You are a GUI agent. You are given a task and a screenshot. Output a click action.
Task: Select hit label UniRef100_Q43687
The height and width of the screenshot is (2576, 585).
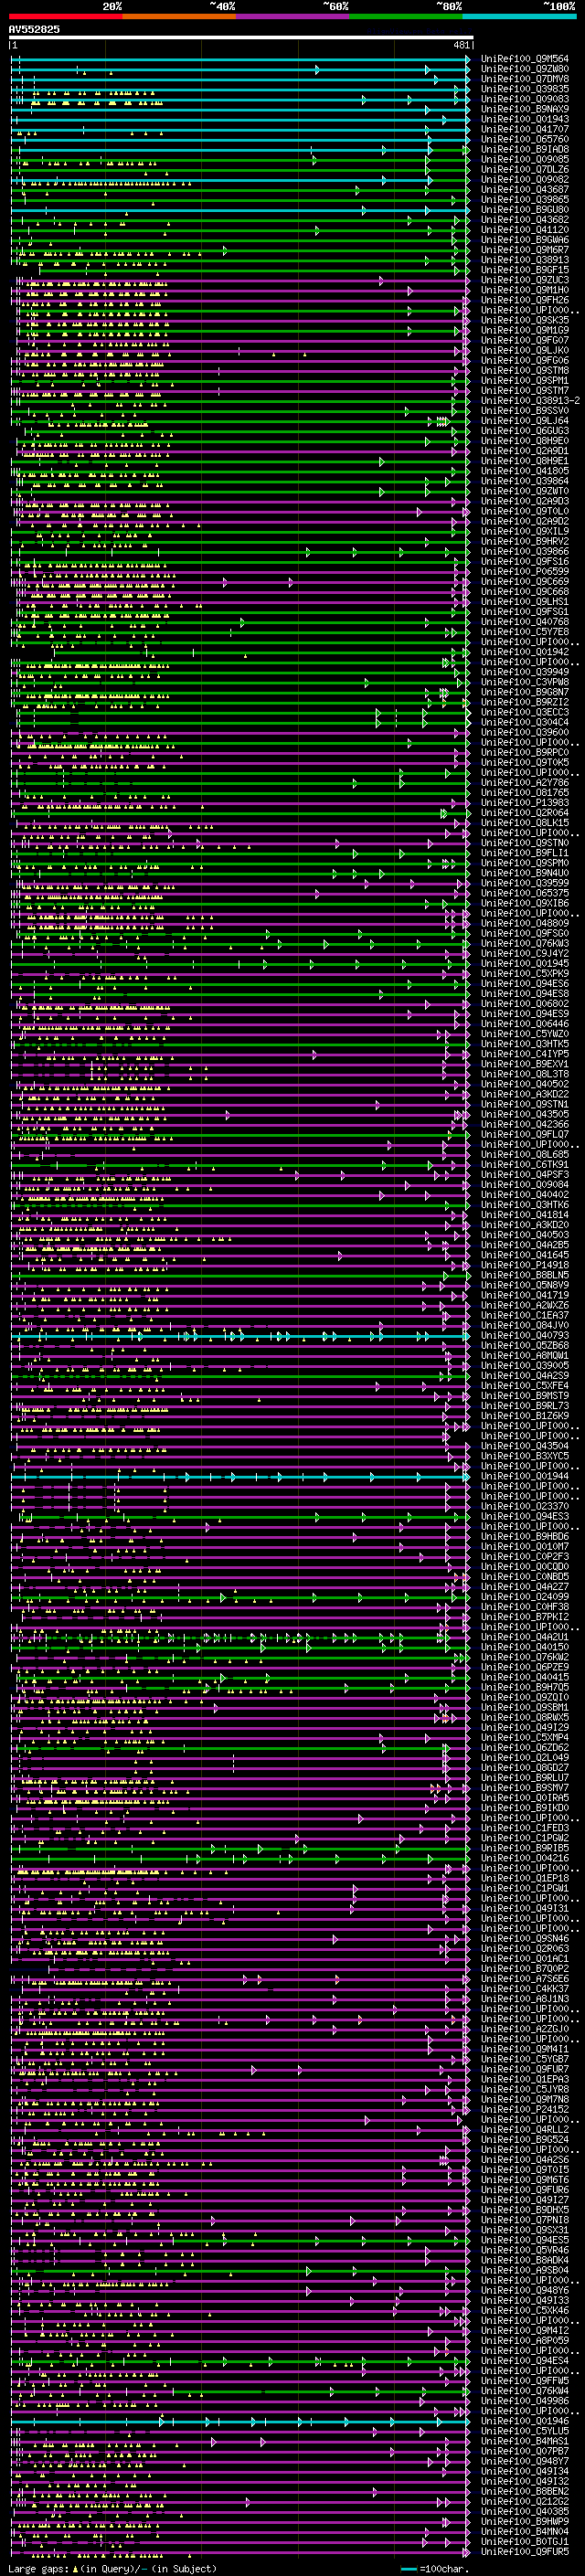point(524,189)
